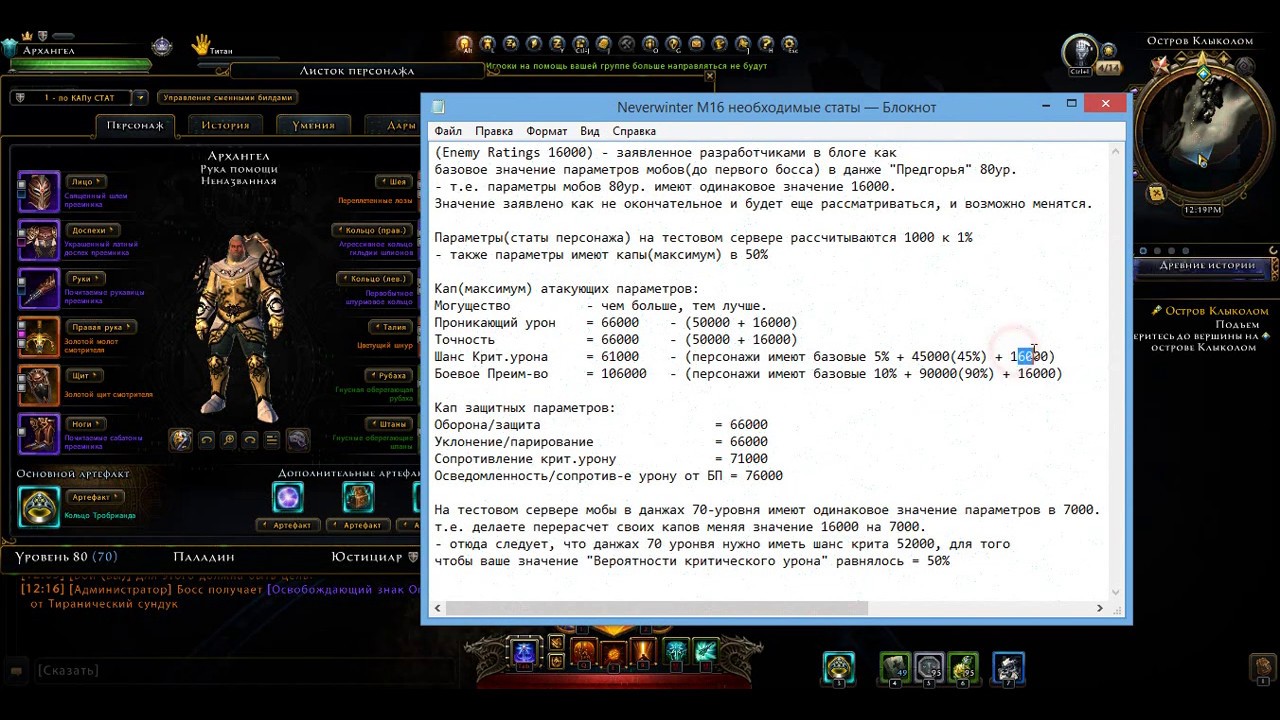The width and height of the screenshot is (1280, 720).
Task: Click the Notepad horizontal scrollbar thumb
Action: 656,608
